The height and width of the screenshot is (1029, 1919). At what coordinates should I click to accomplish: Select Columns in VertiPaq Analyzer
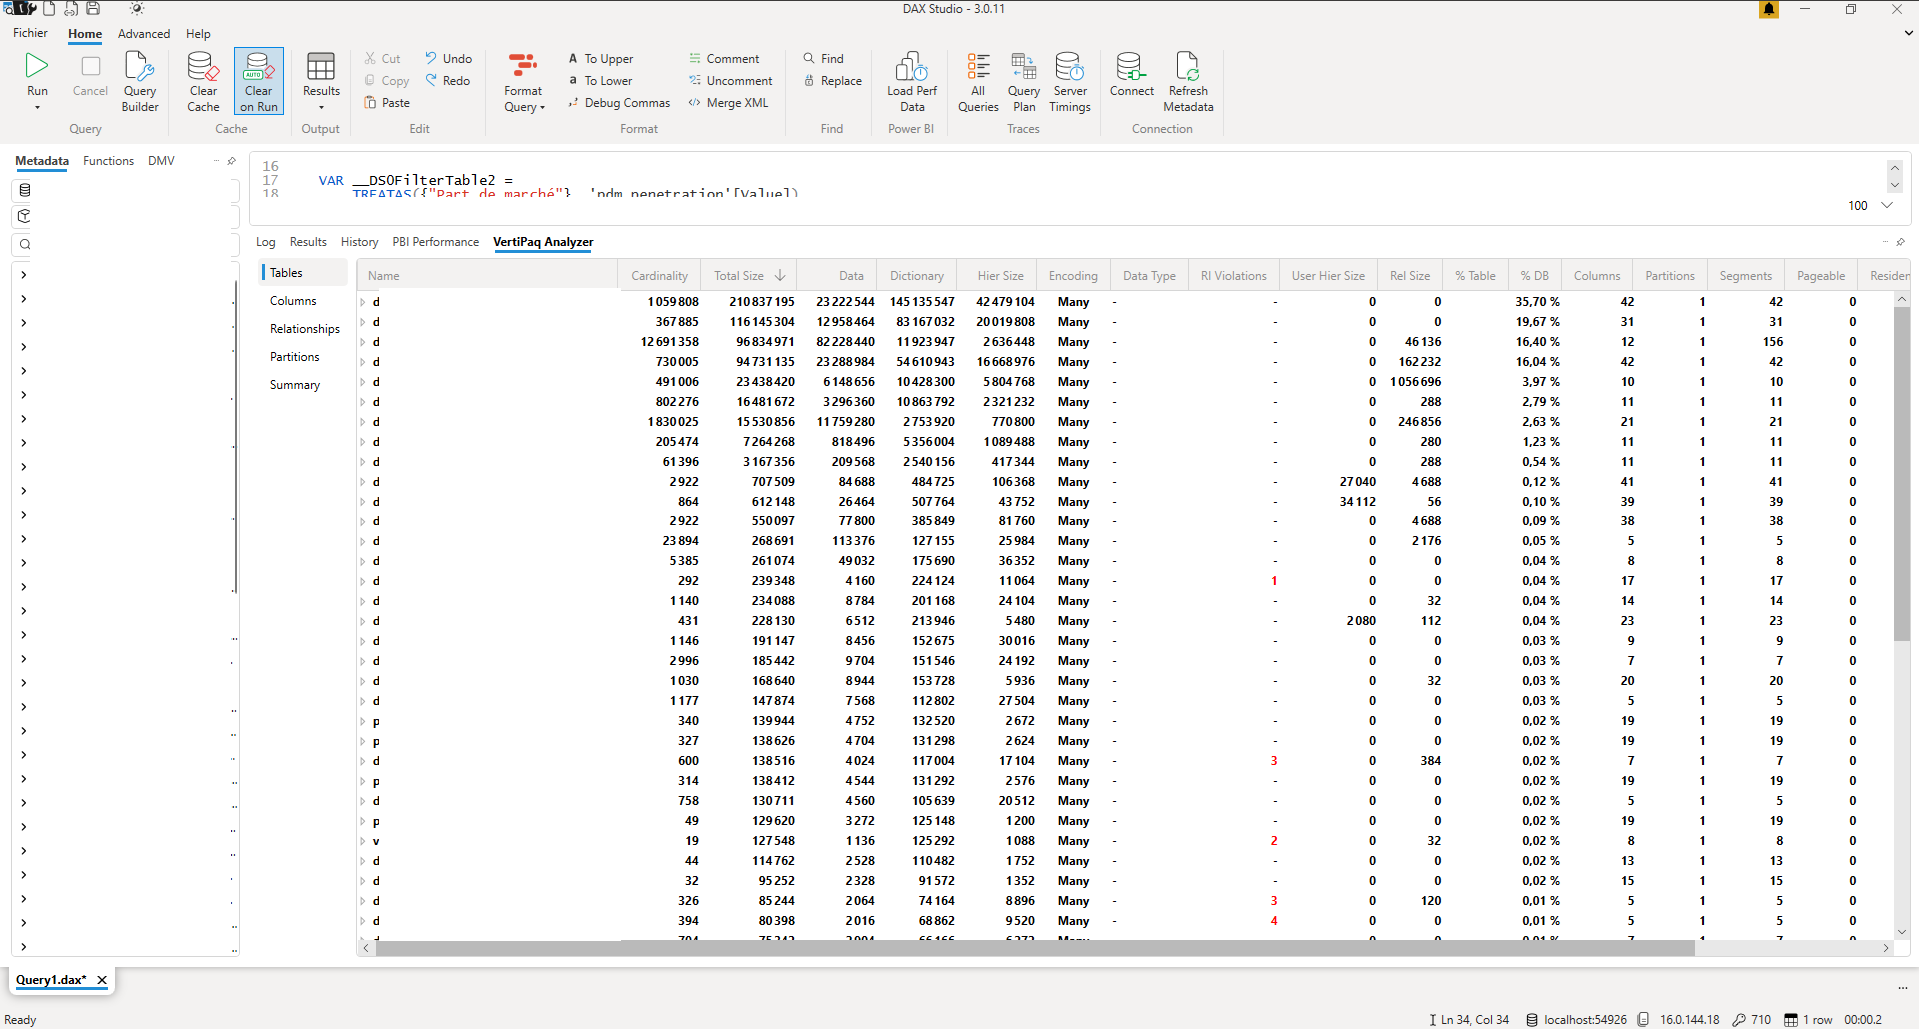tap(293, 301)
